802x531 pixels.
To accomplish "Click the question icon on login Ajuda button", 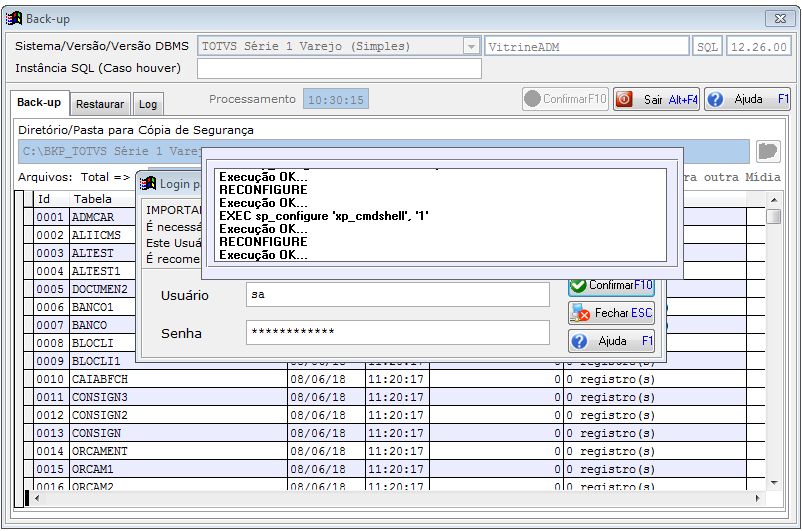I will [579, 341].
